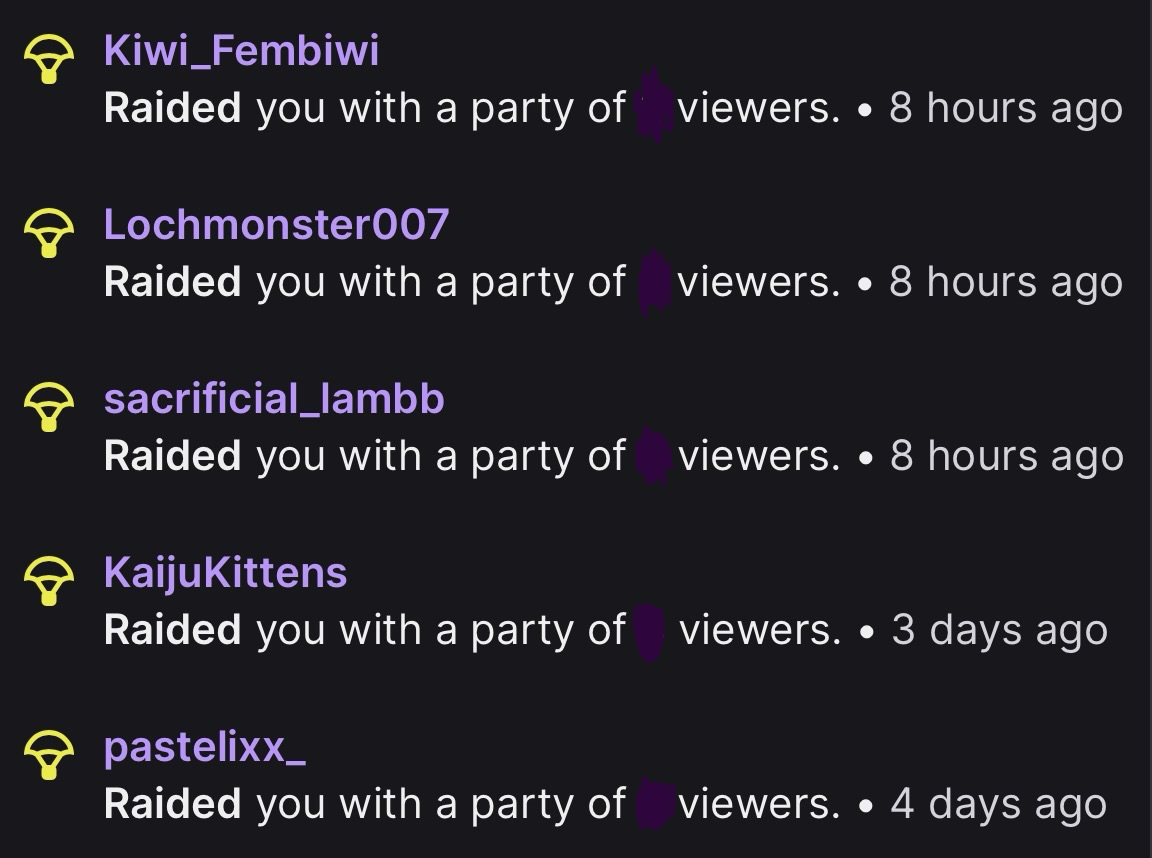Click "Raided" in the KaijuKittens entry

(172, 630)
